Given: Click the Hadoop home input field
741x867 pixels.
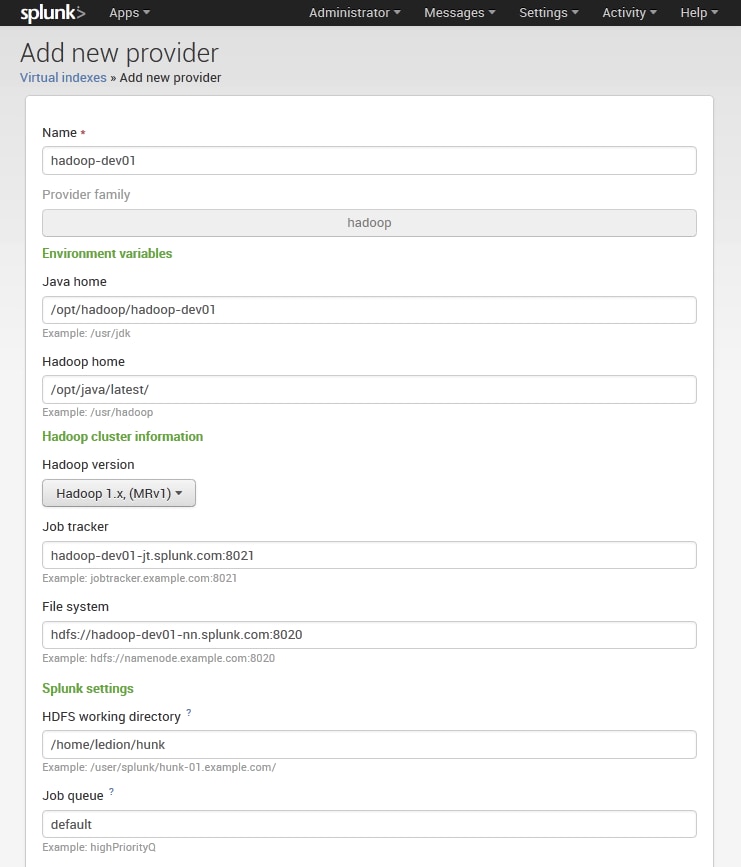Looking at the screenshot, I should [x=369, y=389].
